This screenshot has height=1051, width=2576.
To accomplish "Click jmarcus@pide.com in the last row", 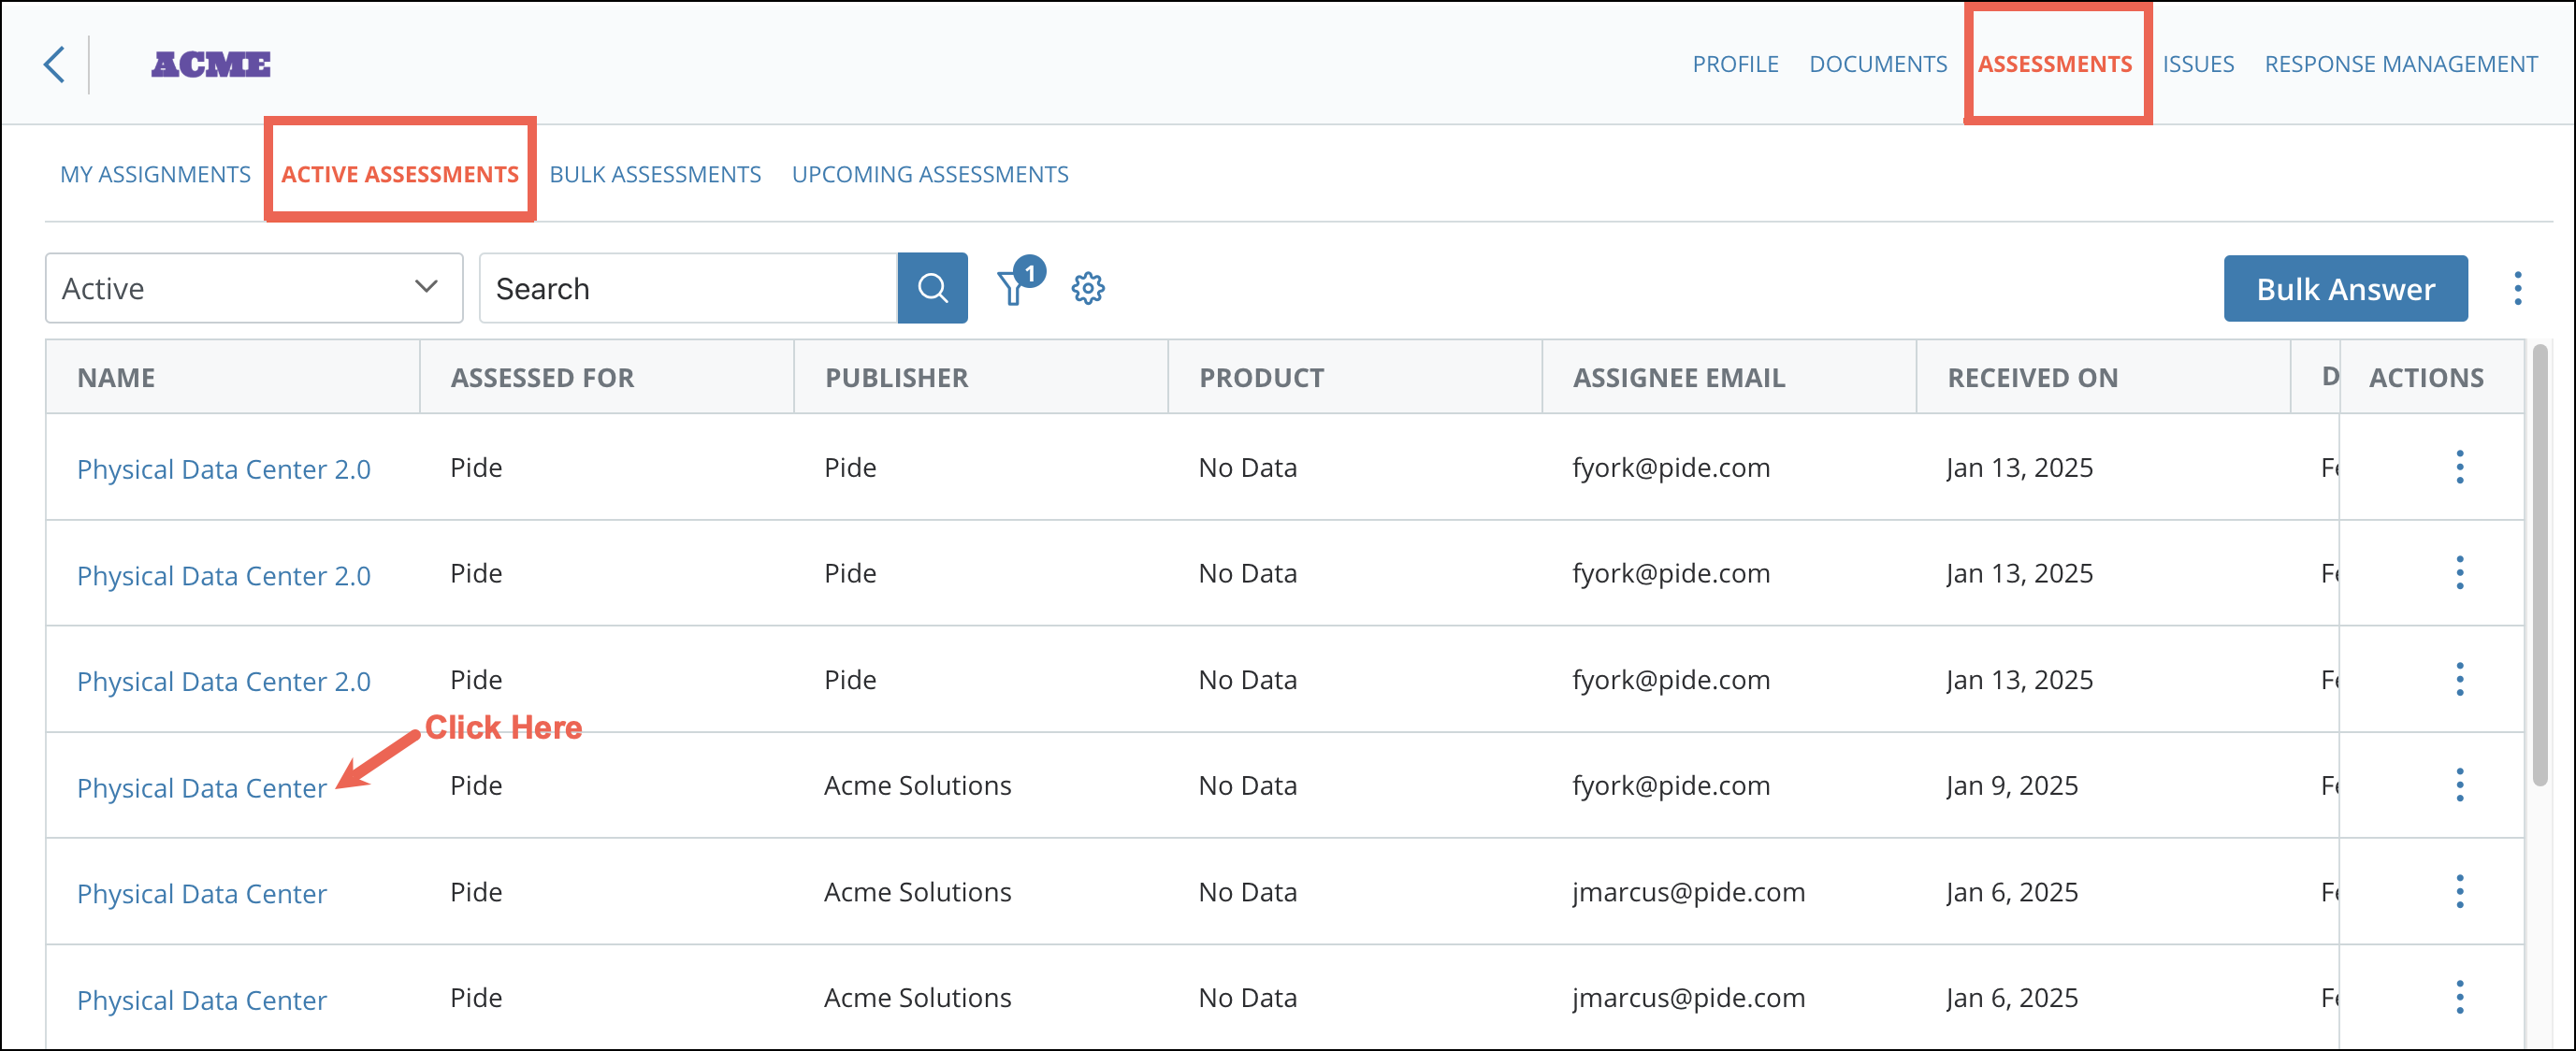I will click(1688, 998).
